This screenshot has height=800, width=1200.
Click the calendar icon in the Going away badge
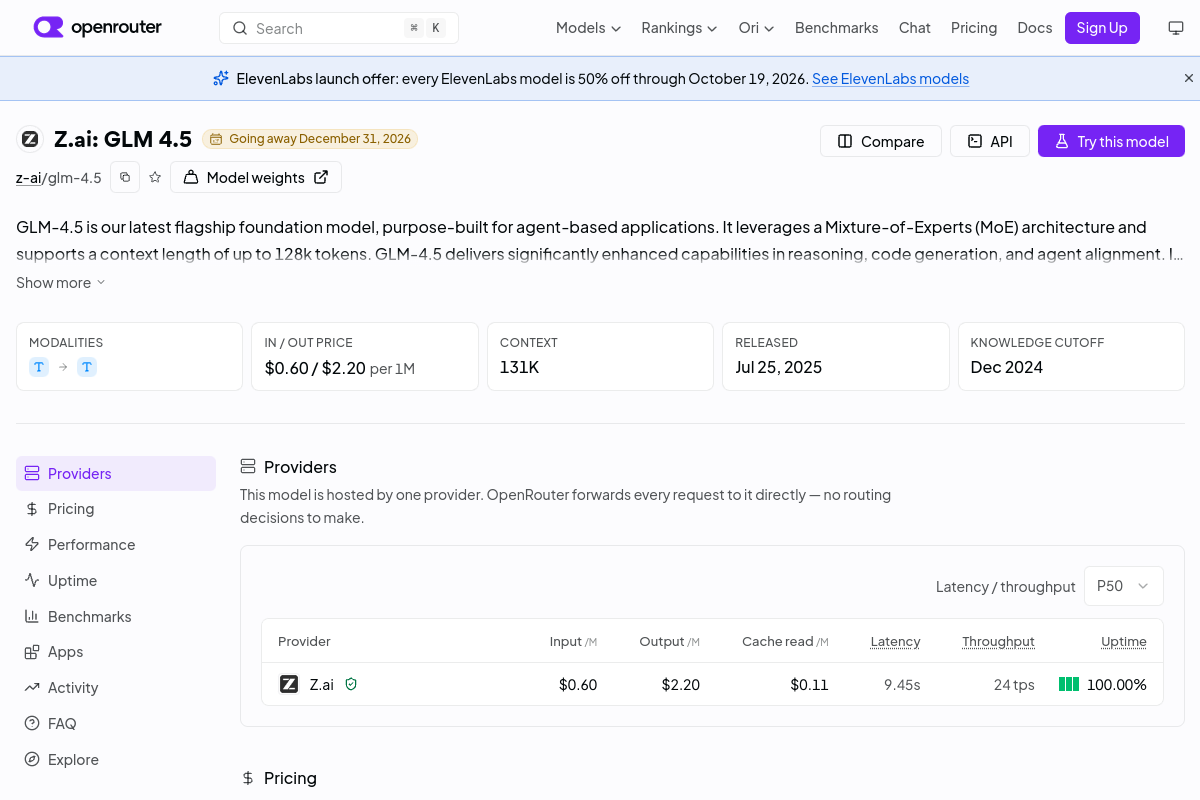pos(216,139)
